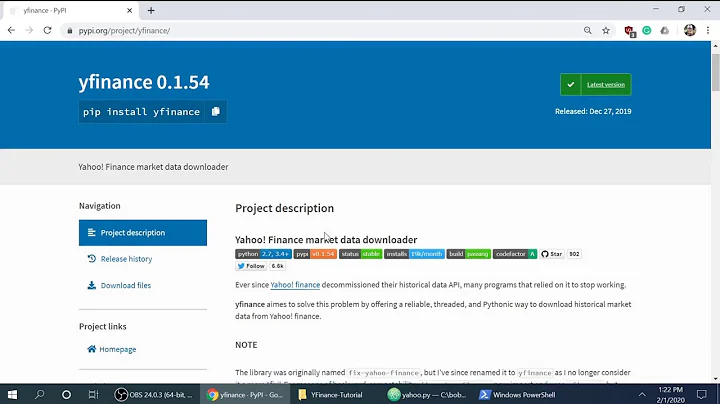Show hidden system tray icons

tap(642, 394)
